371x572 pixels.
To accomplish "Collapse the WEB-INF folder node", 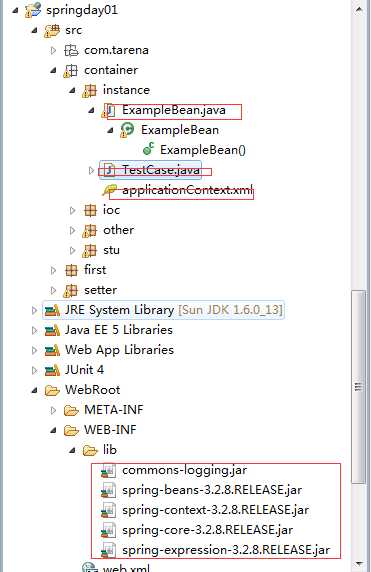I will point(53,431).
